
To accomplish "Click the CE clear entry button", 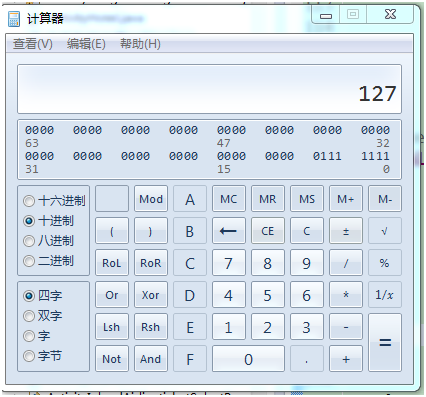I will 268,231.
